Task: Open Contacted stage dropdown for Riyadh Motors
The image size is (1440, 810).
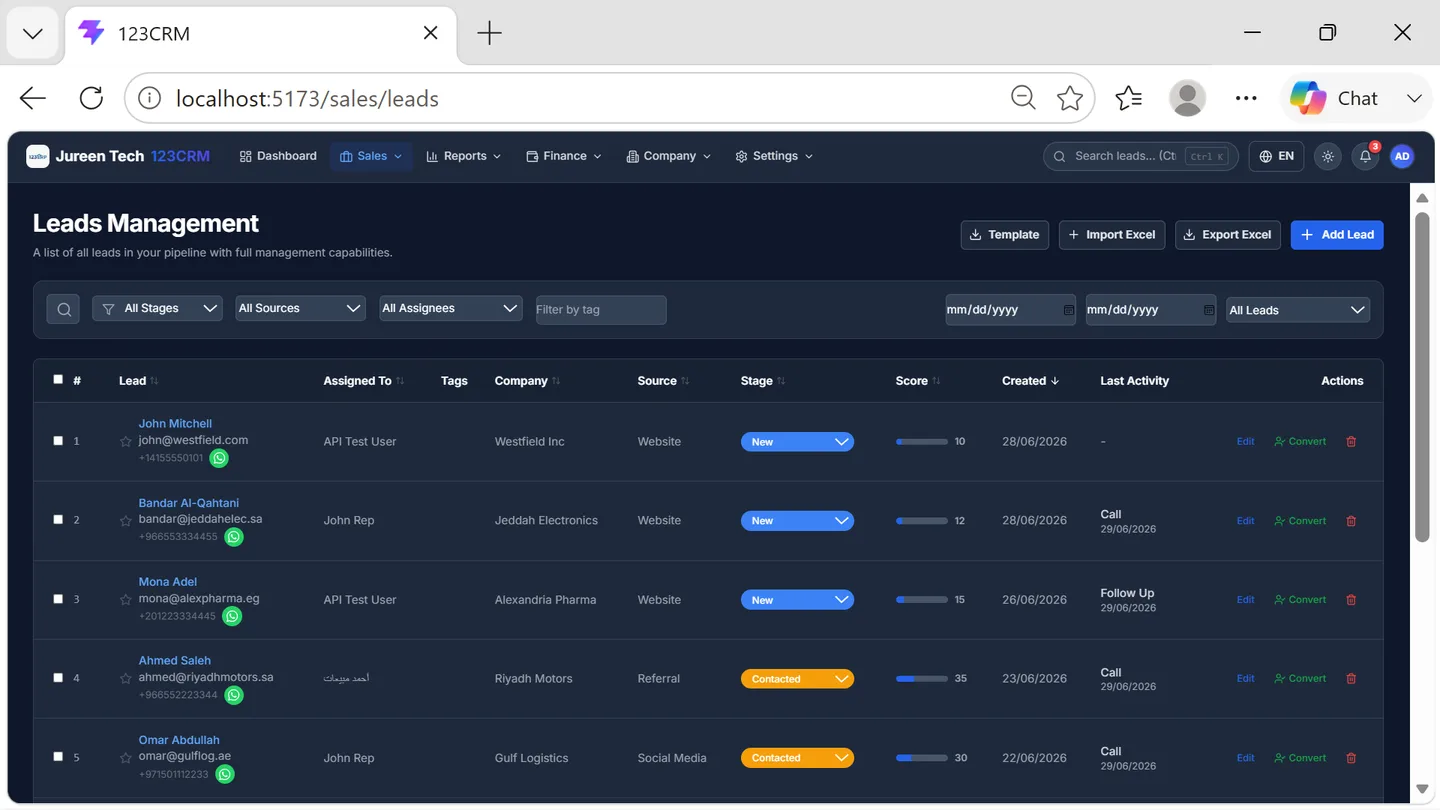Action: 797,678
